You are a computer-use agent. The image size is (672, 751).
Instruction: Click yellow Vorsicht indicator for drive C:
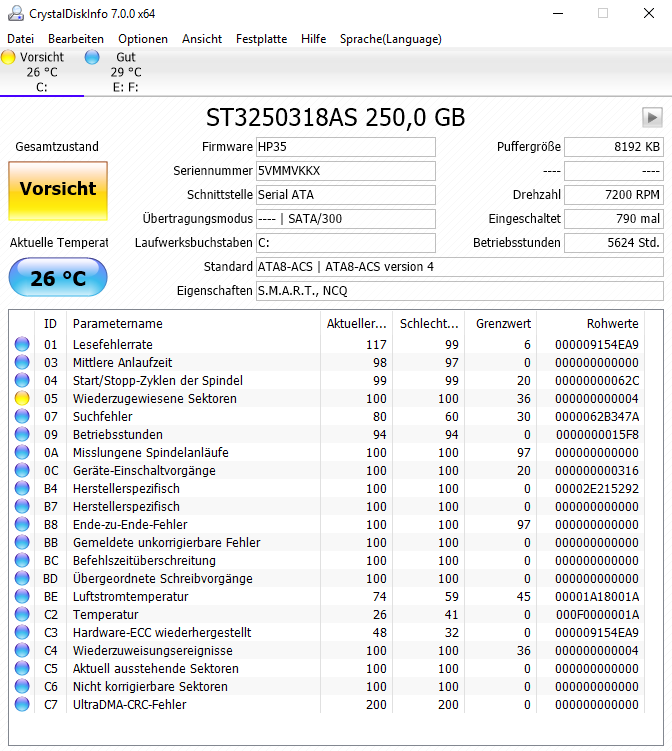click(x=8, y=57)
